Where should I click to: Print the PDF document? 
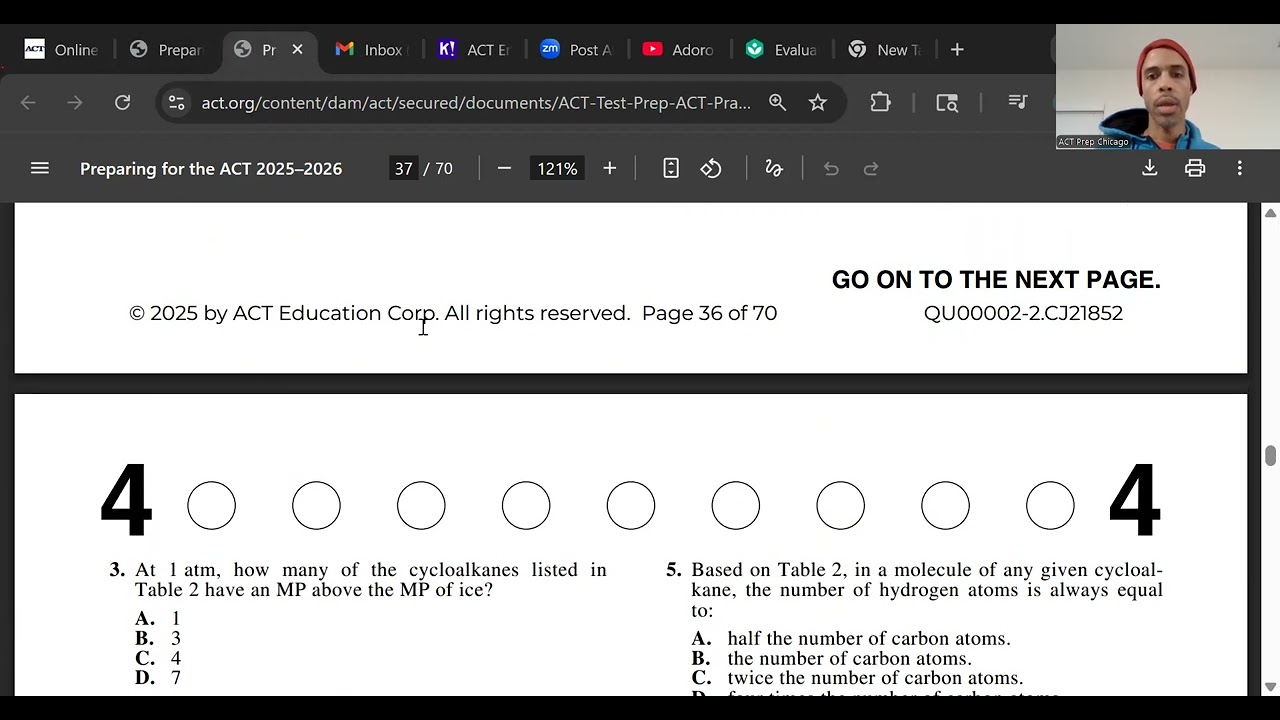1195,169
